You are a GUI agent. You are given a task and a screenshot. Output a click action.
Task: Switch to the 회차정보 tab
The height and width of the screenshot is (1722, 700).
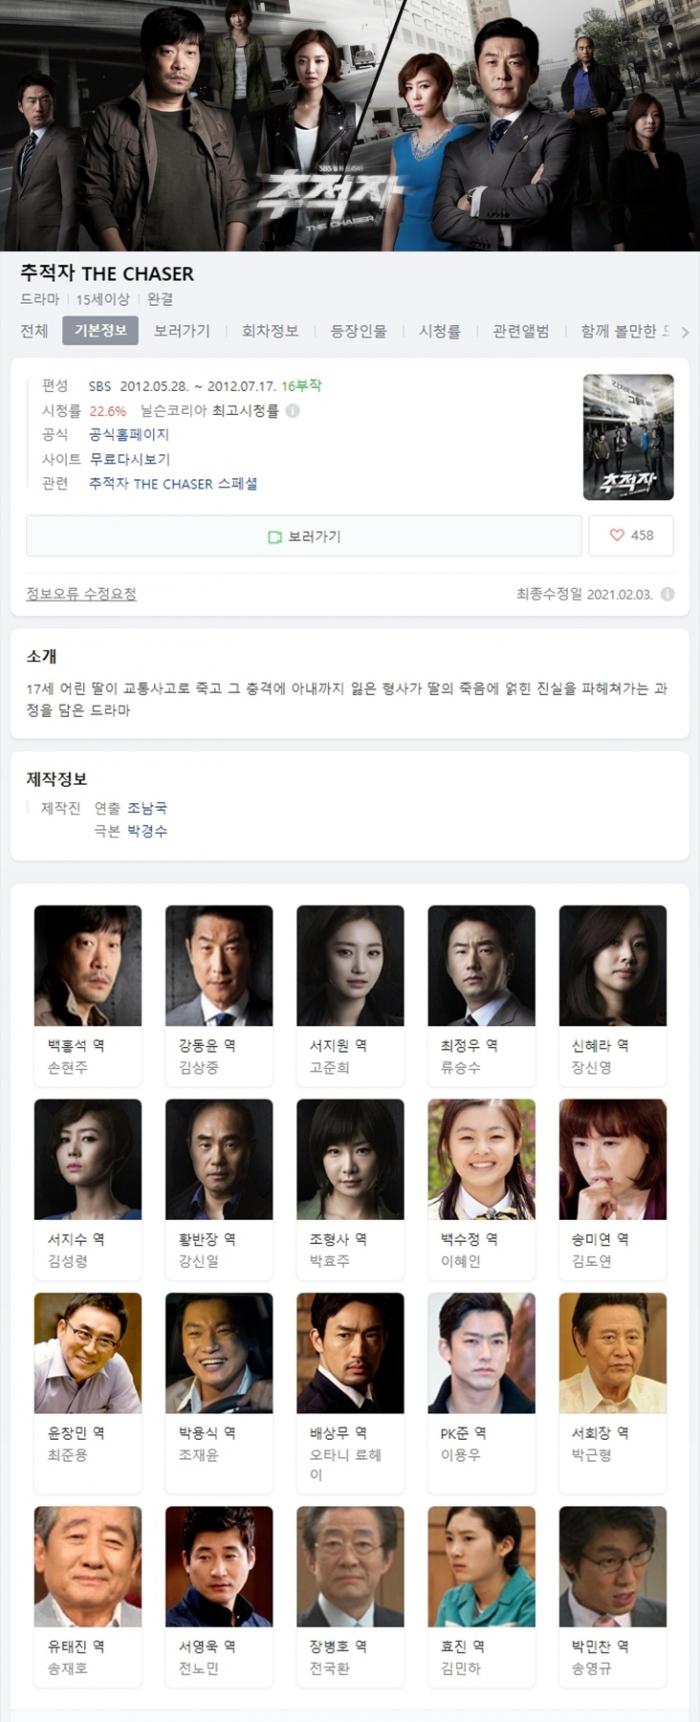coord(270,331)
